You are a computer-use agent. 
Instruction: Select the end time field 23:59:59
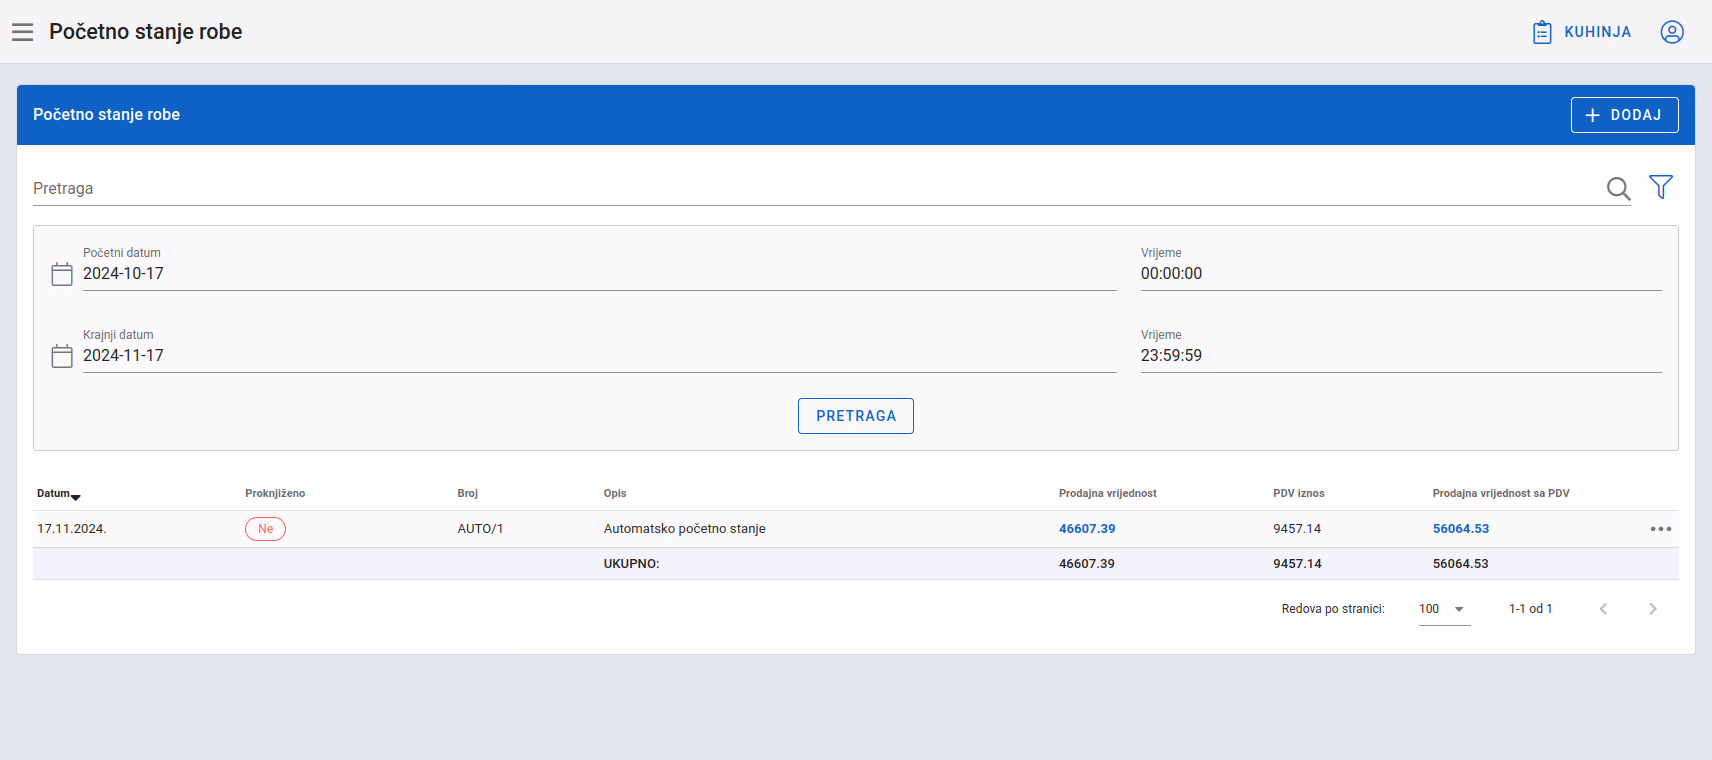coord(1401,356)
